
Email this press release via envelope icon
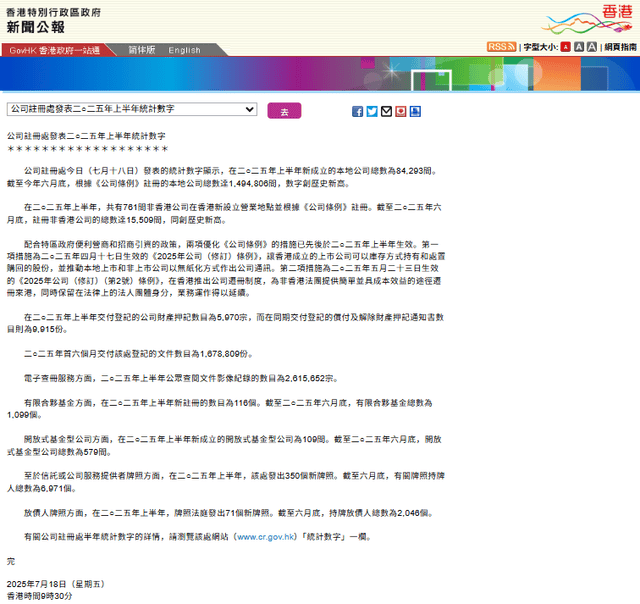[x=386, y=111]
